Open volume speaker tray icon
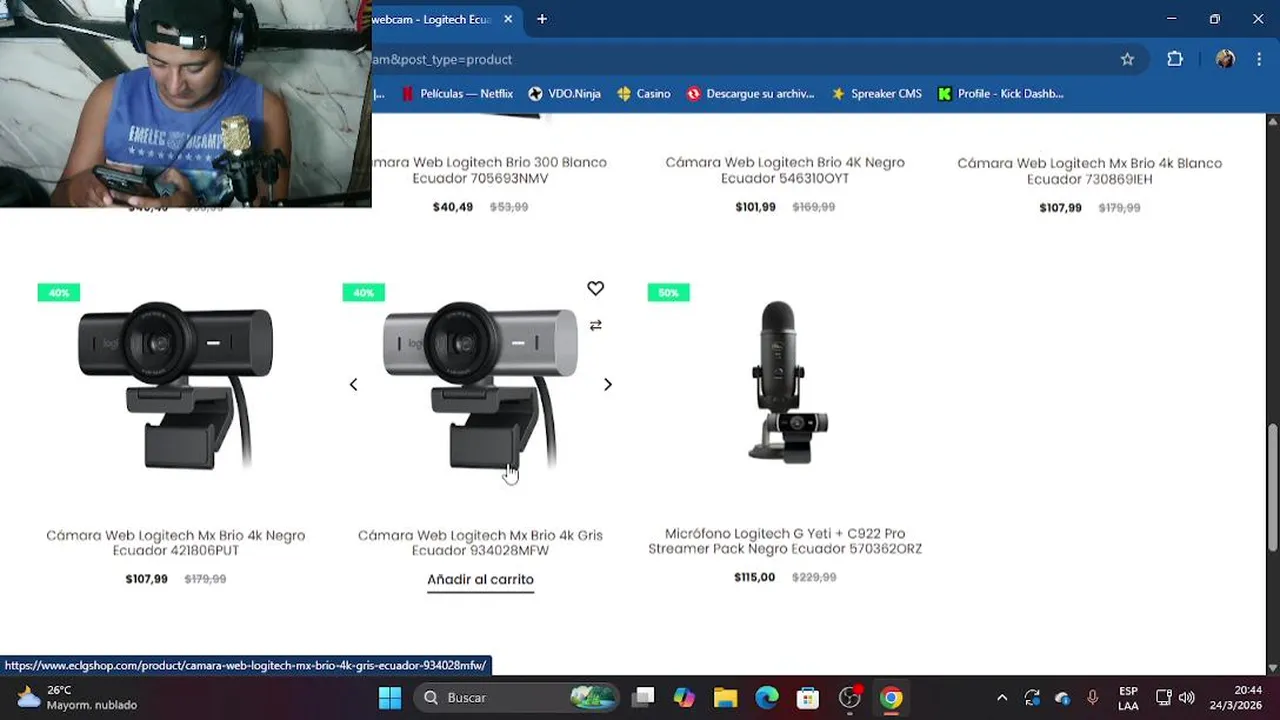Image resolution: width=1280 pixels, height=720 pixels. pyautogui.click(x=1187, y=698)
